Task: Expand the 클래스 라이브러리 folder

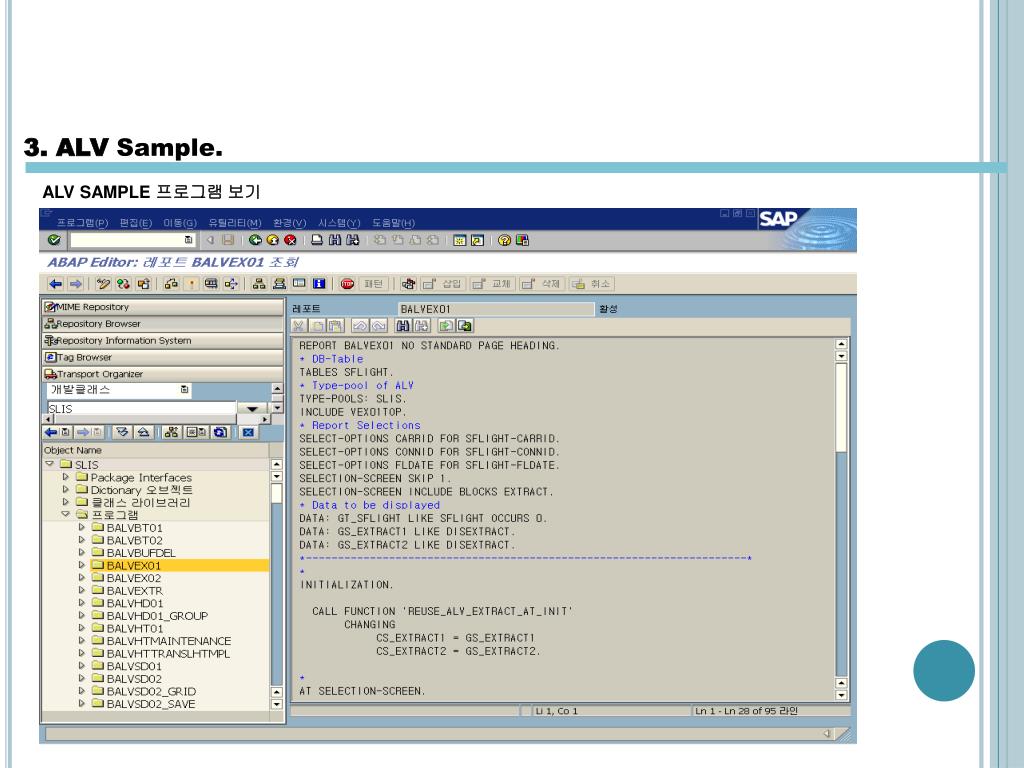Action: [65, 502]
